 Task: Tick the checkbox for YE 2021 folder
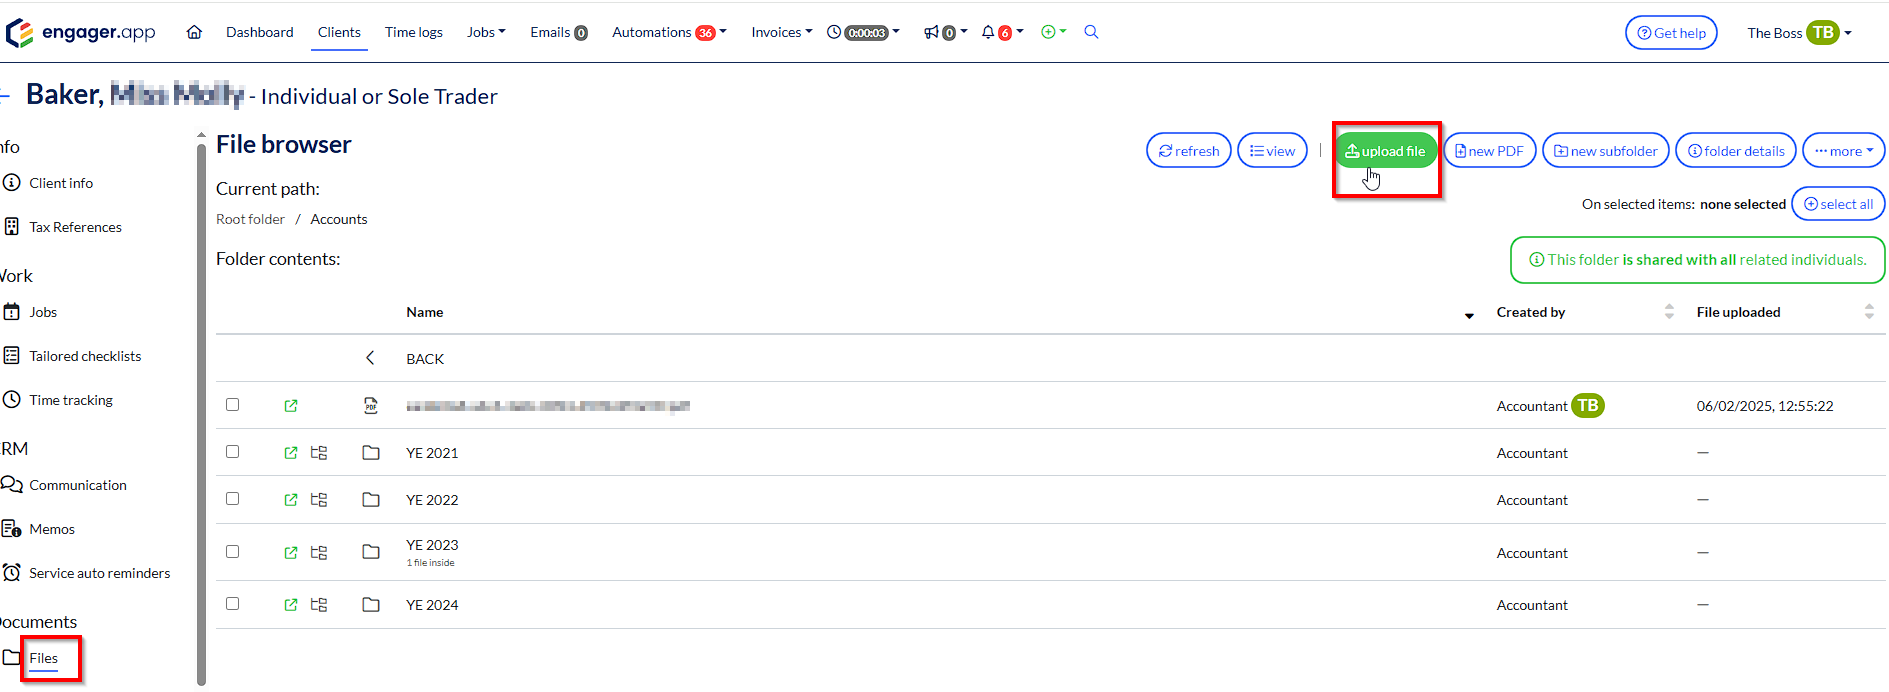tap(233, 452)
